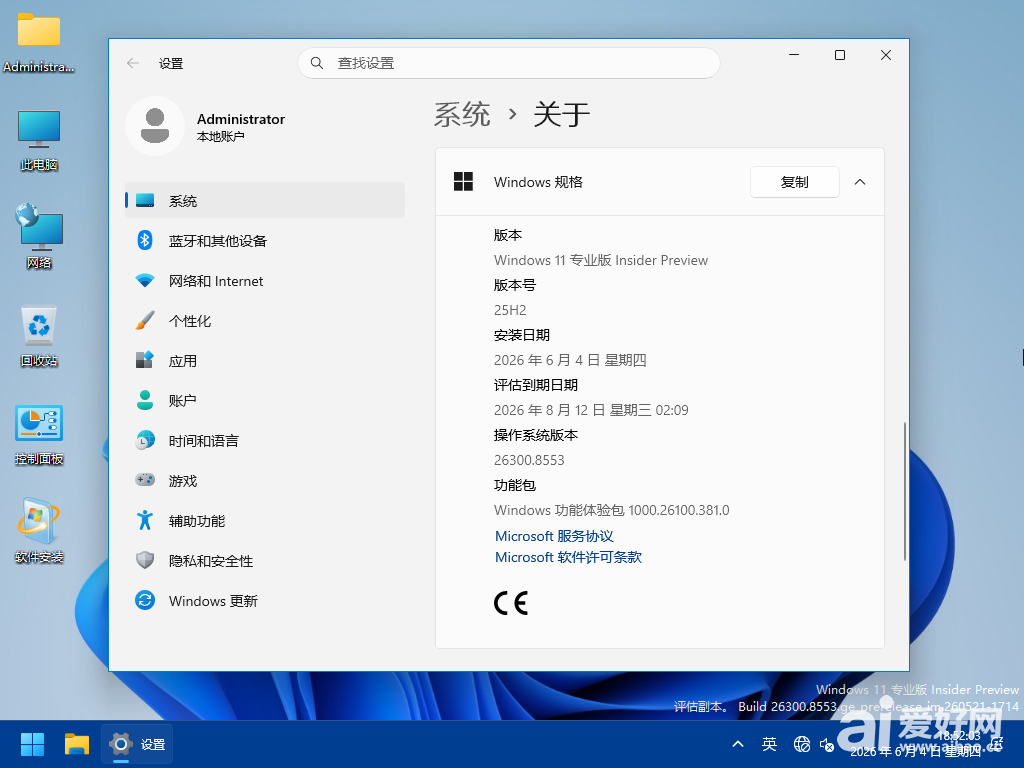The image size is (1024, 768).
Task: Select the 此电脑 desktop icon
Action: tap(39, 140)
